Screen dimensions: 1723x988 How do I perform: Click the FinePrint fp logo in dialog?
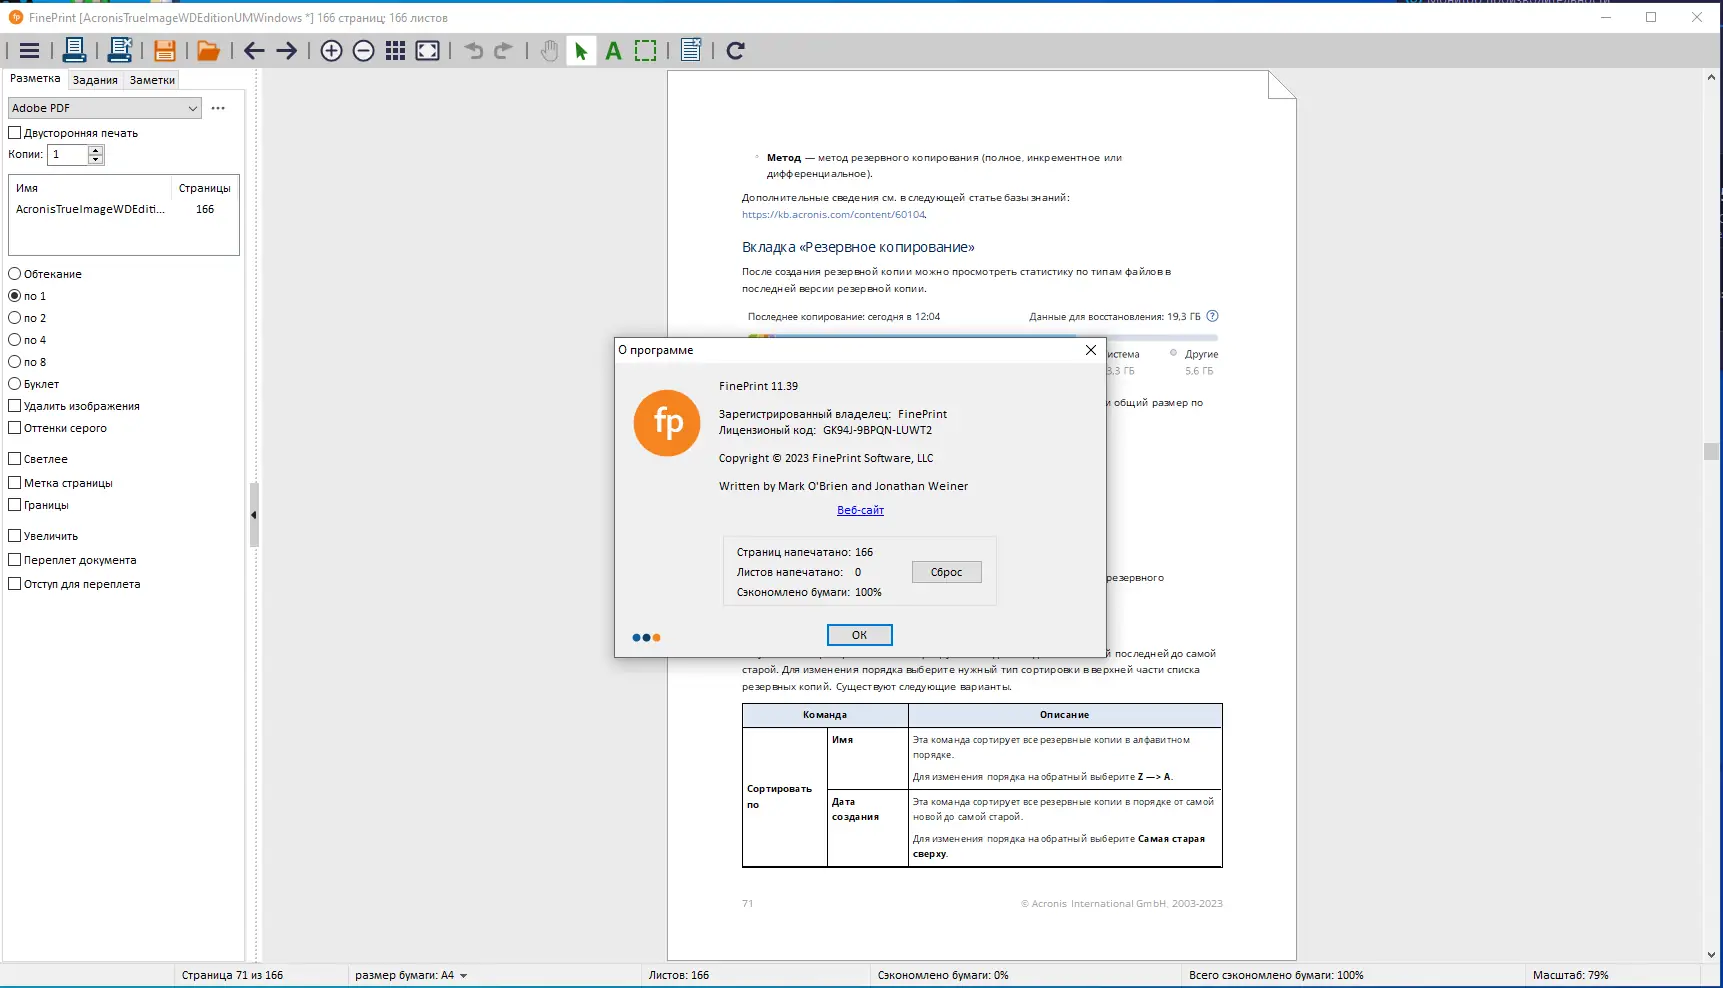[x=667, y=423]
